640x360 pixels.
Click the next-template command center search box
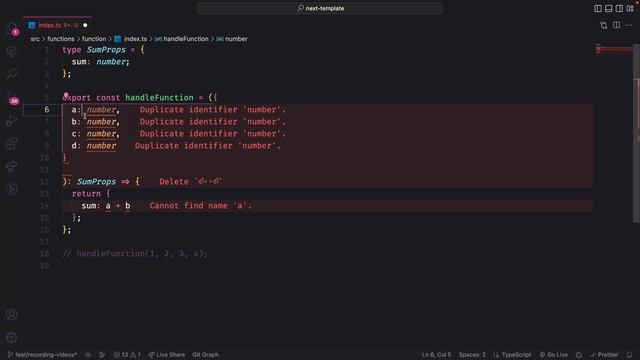click(320, 8)
